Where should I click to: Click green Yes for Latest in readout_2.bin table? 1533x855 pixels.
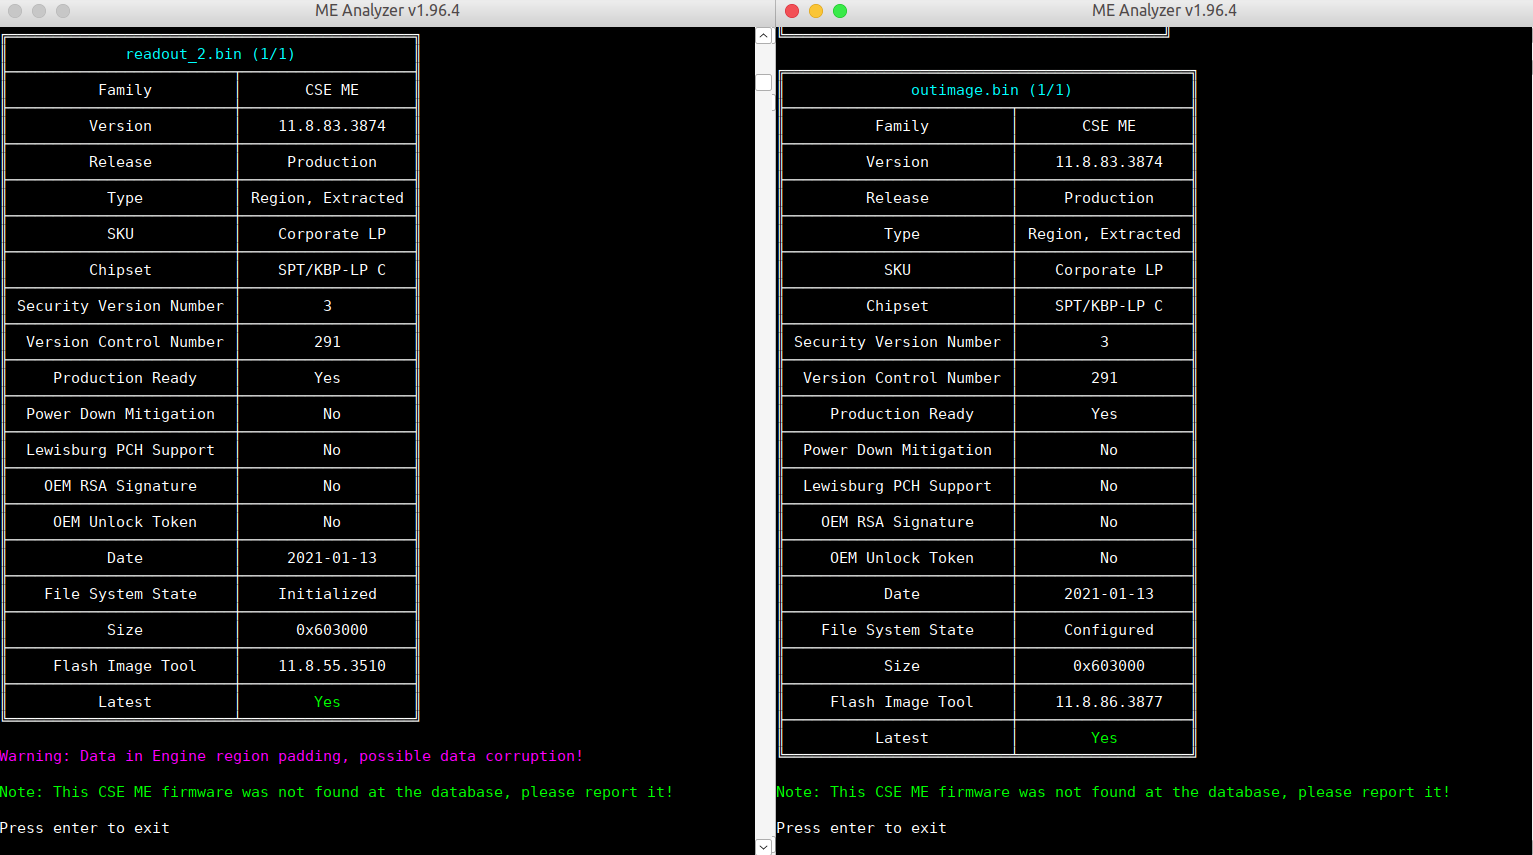click(x=327, y=702)
